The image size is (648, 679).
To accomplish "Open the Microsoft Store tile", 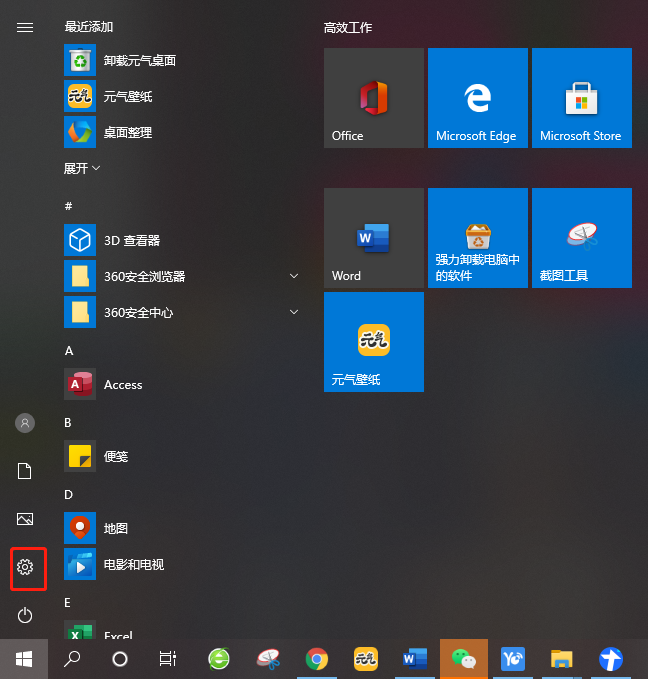I will point(582,98).
